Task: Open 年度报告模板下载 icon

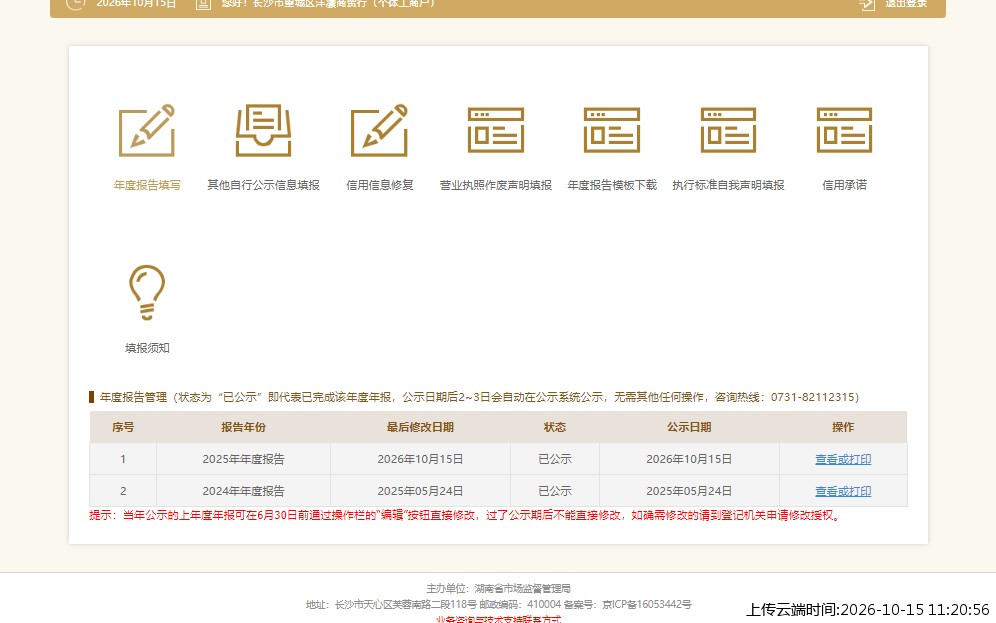Action: (x=612, y=130)
